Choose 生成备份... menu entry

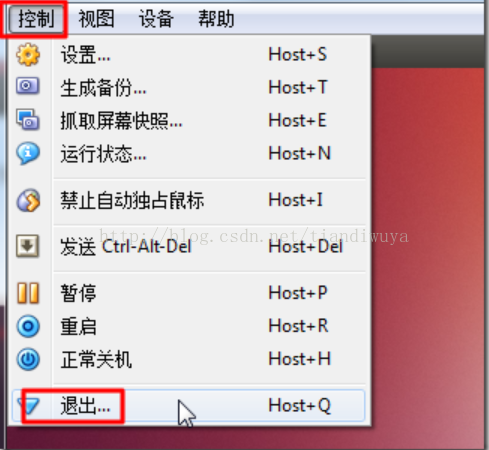[x=189, y=87]
